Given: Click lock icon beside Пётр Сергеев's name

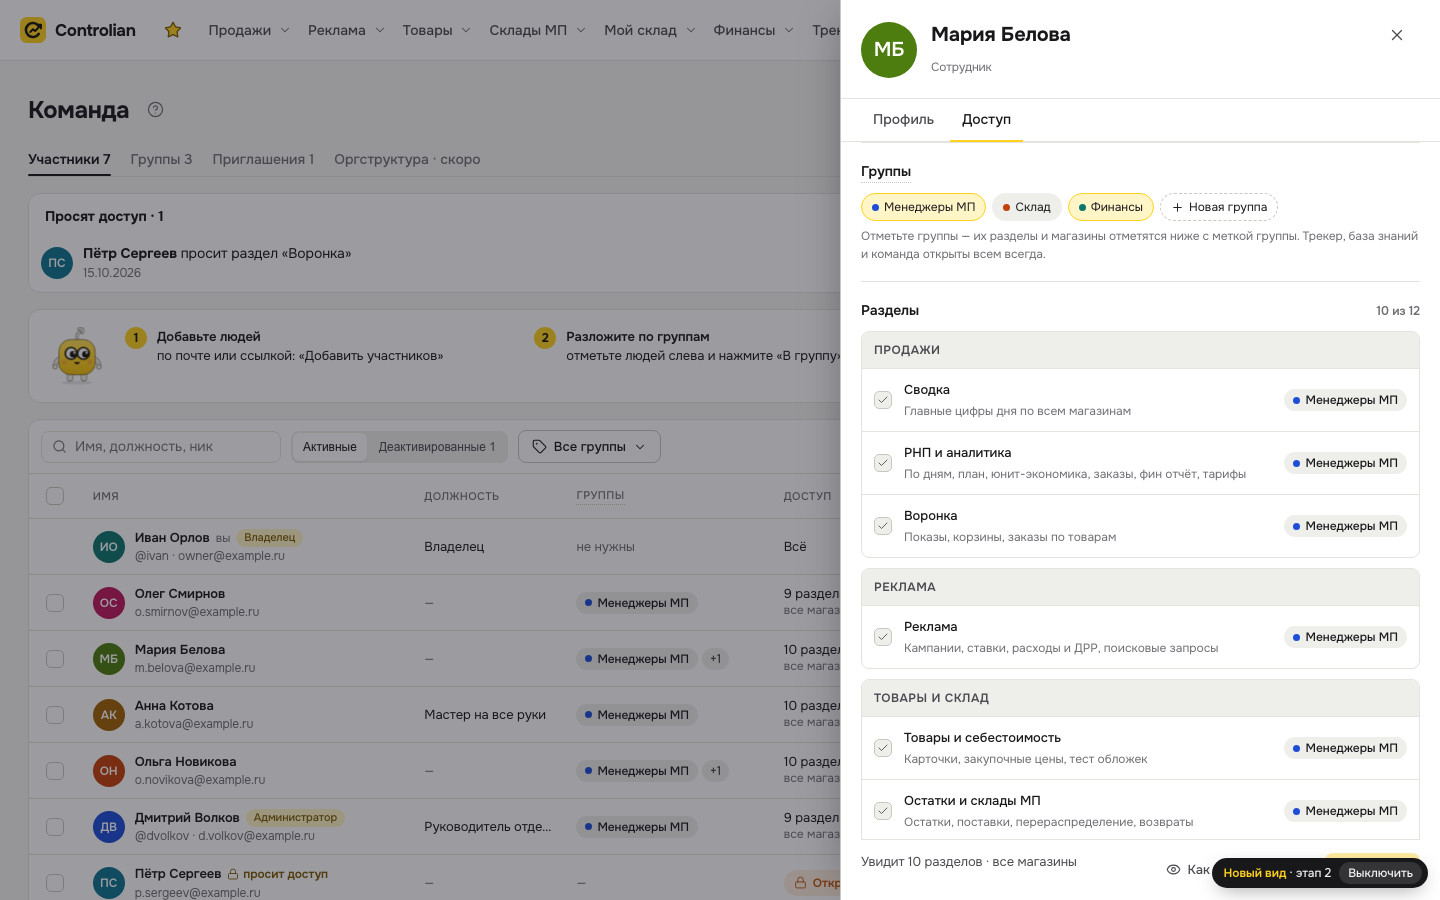Looking at the screenshot, I should (x=233, y=874).
